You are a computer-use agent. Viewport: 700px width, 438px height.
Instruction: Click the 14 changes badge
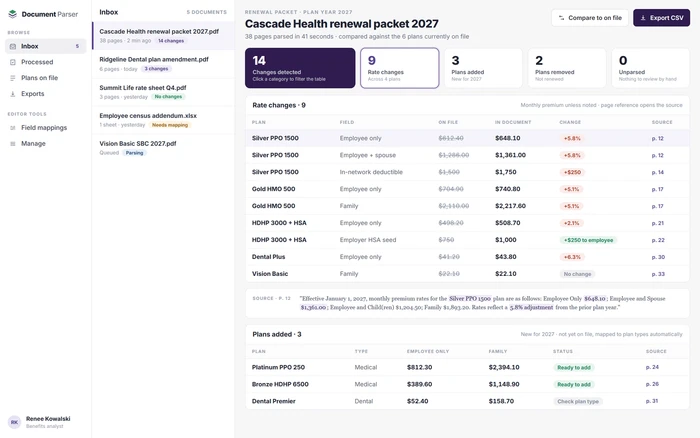coord(171,41)
